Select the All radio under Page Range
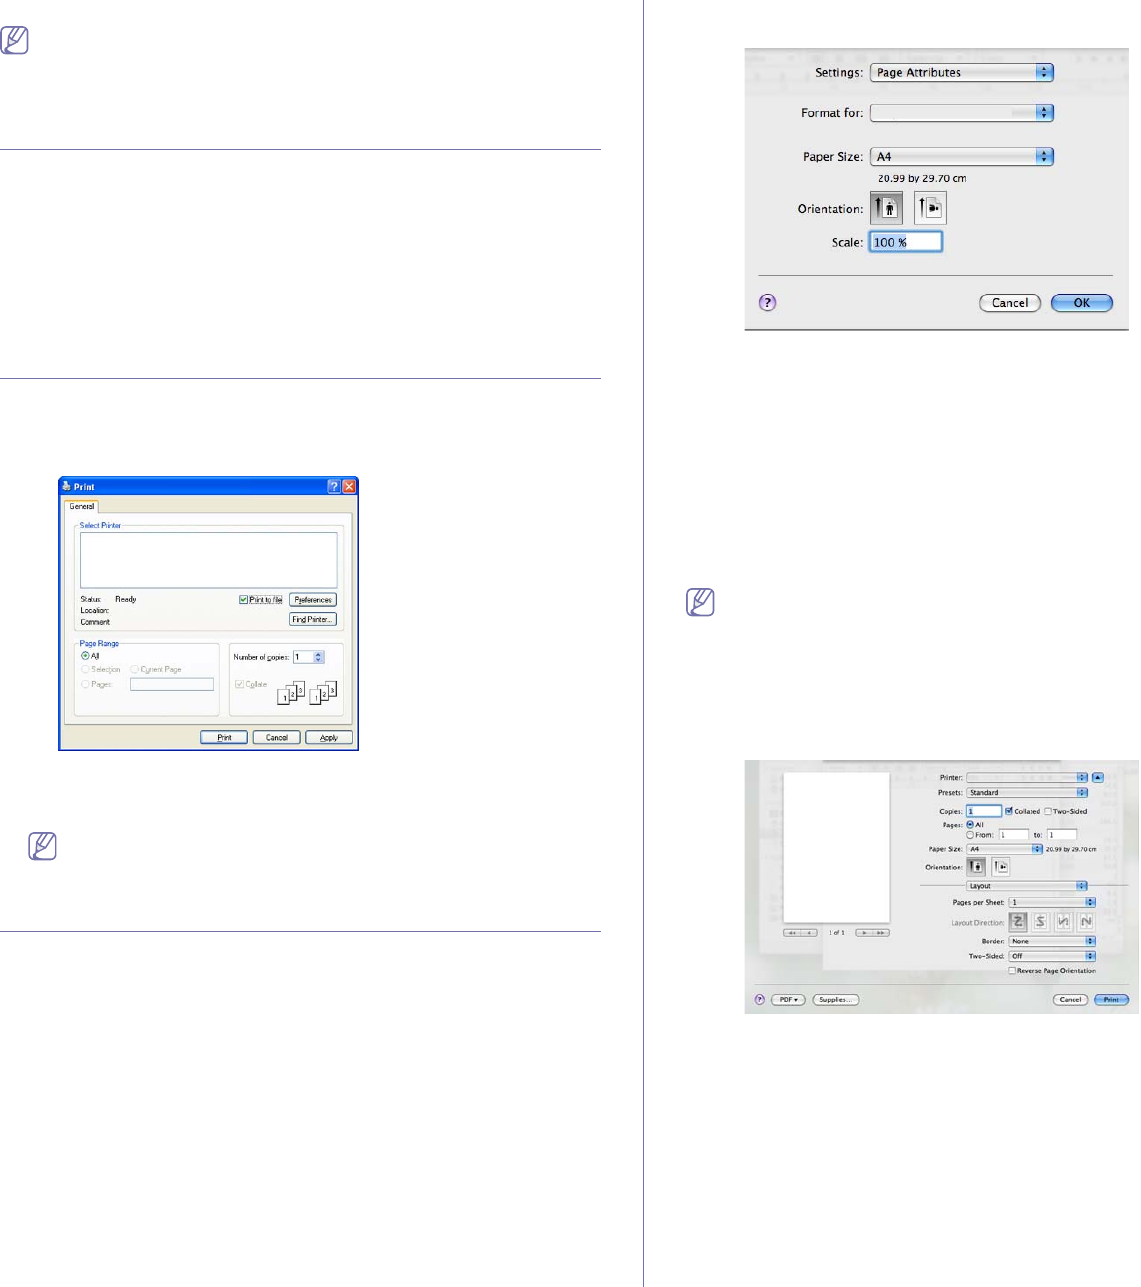 pos(85,656)
